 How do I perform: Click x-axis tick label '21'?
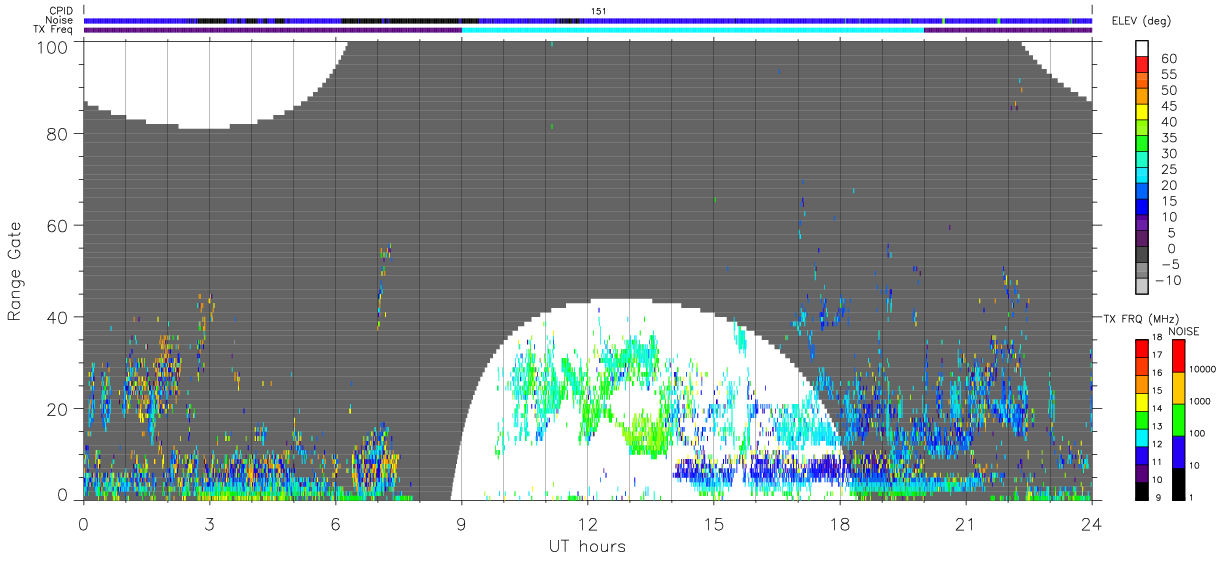point(965,524)
